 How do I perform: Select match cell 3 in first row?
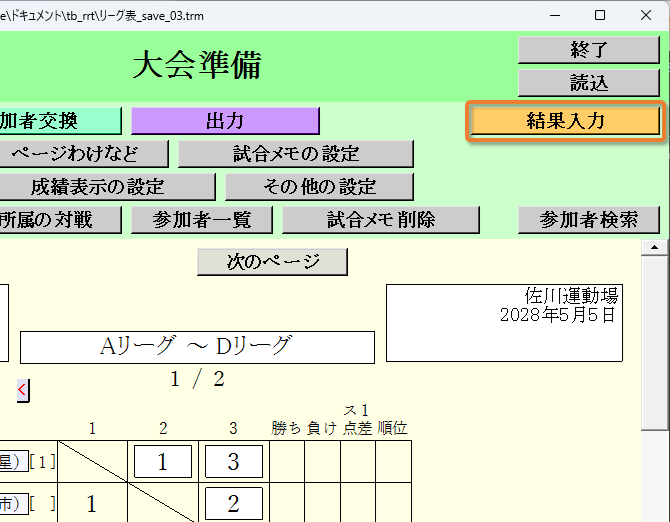point(234,462)
